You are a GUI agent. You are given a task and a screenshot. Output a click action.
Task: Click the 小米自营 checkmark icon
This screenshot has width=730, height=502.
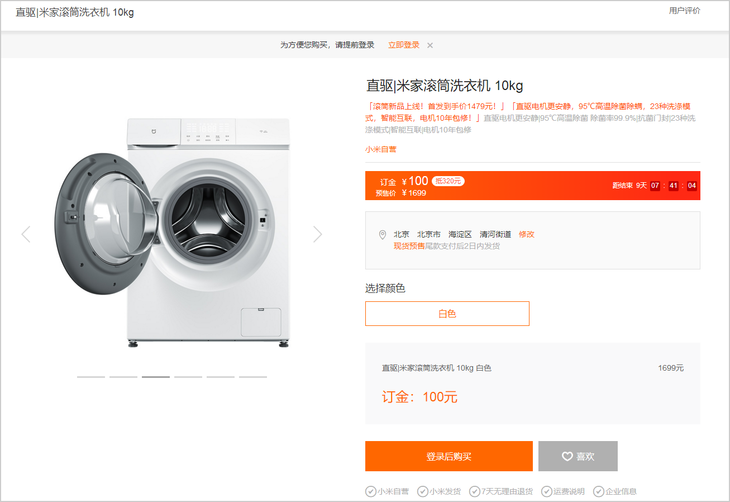[x=370, y=491]
